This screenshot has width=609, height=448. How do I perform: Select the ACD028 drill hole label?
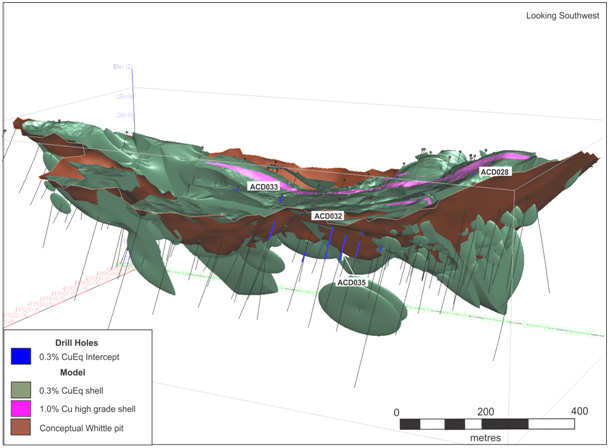pos(496,172)
